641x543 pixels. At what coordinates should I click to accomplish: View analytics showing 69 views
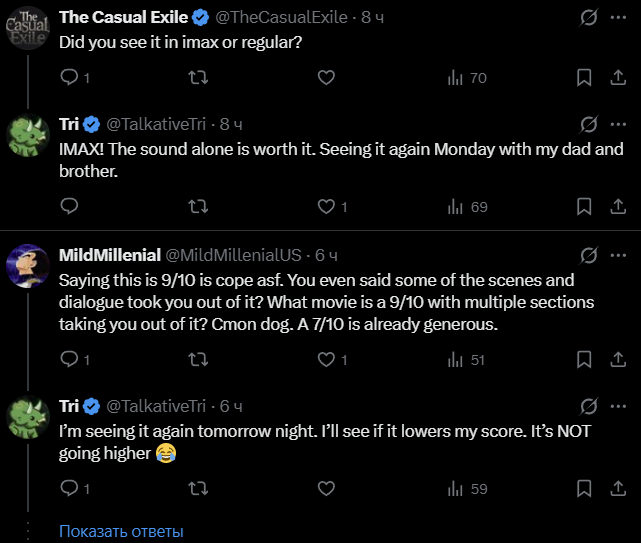(x=467, y=206)
